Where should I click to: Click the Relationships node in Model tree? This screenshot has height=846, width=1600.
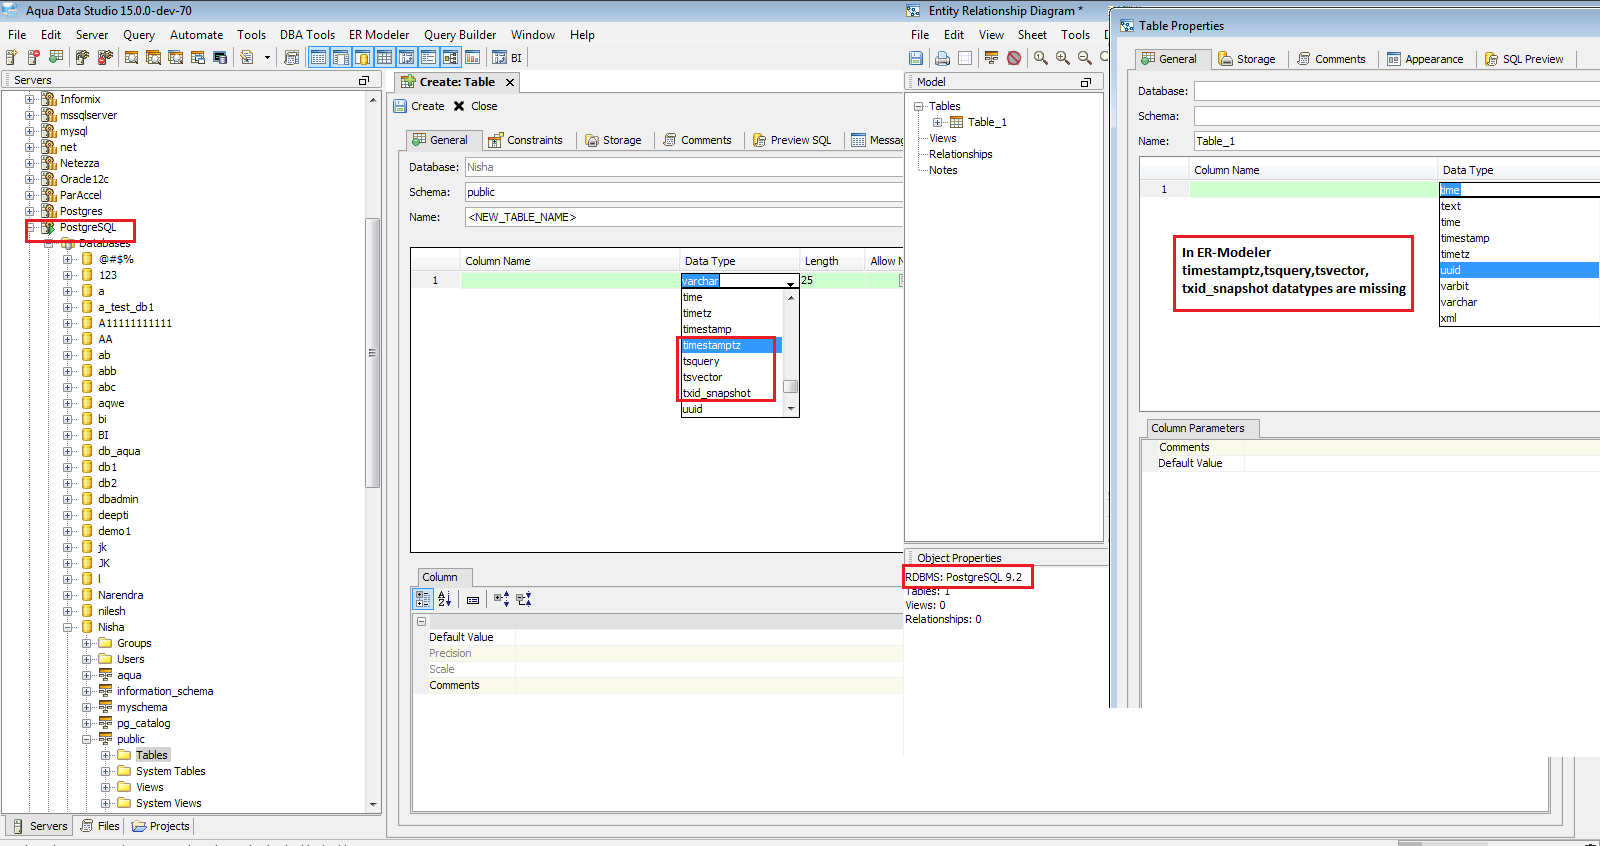point(960,154)
